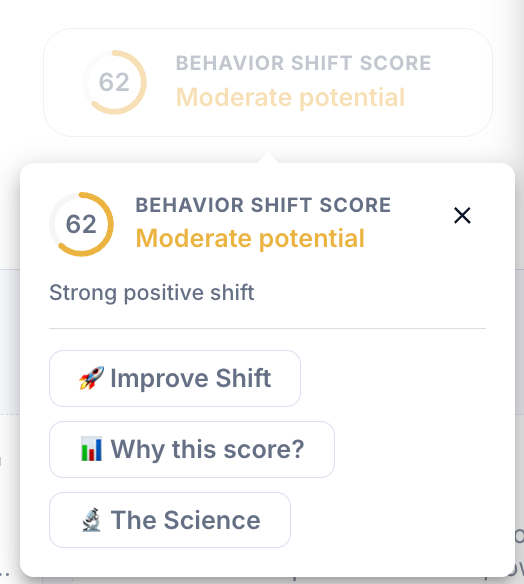Click the orange progress ring in the popup
This screenshot has width=524, height=584.
pyautogui.click(x=82, y=224)
